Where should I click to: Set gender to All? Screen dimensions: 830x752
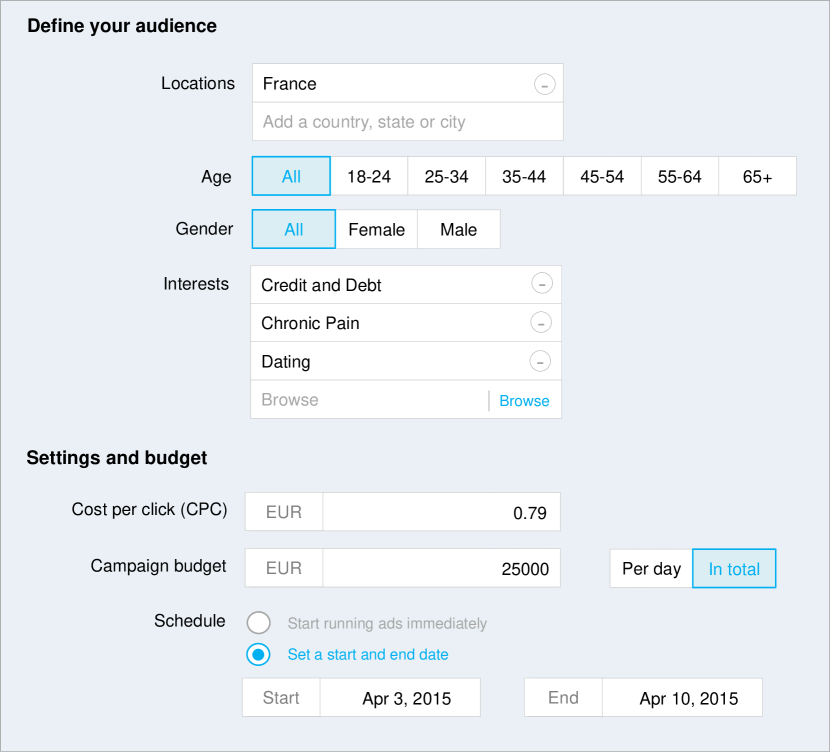[x=294, y=229]
